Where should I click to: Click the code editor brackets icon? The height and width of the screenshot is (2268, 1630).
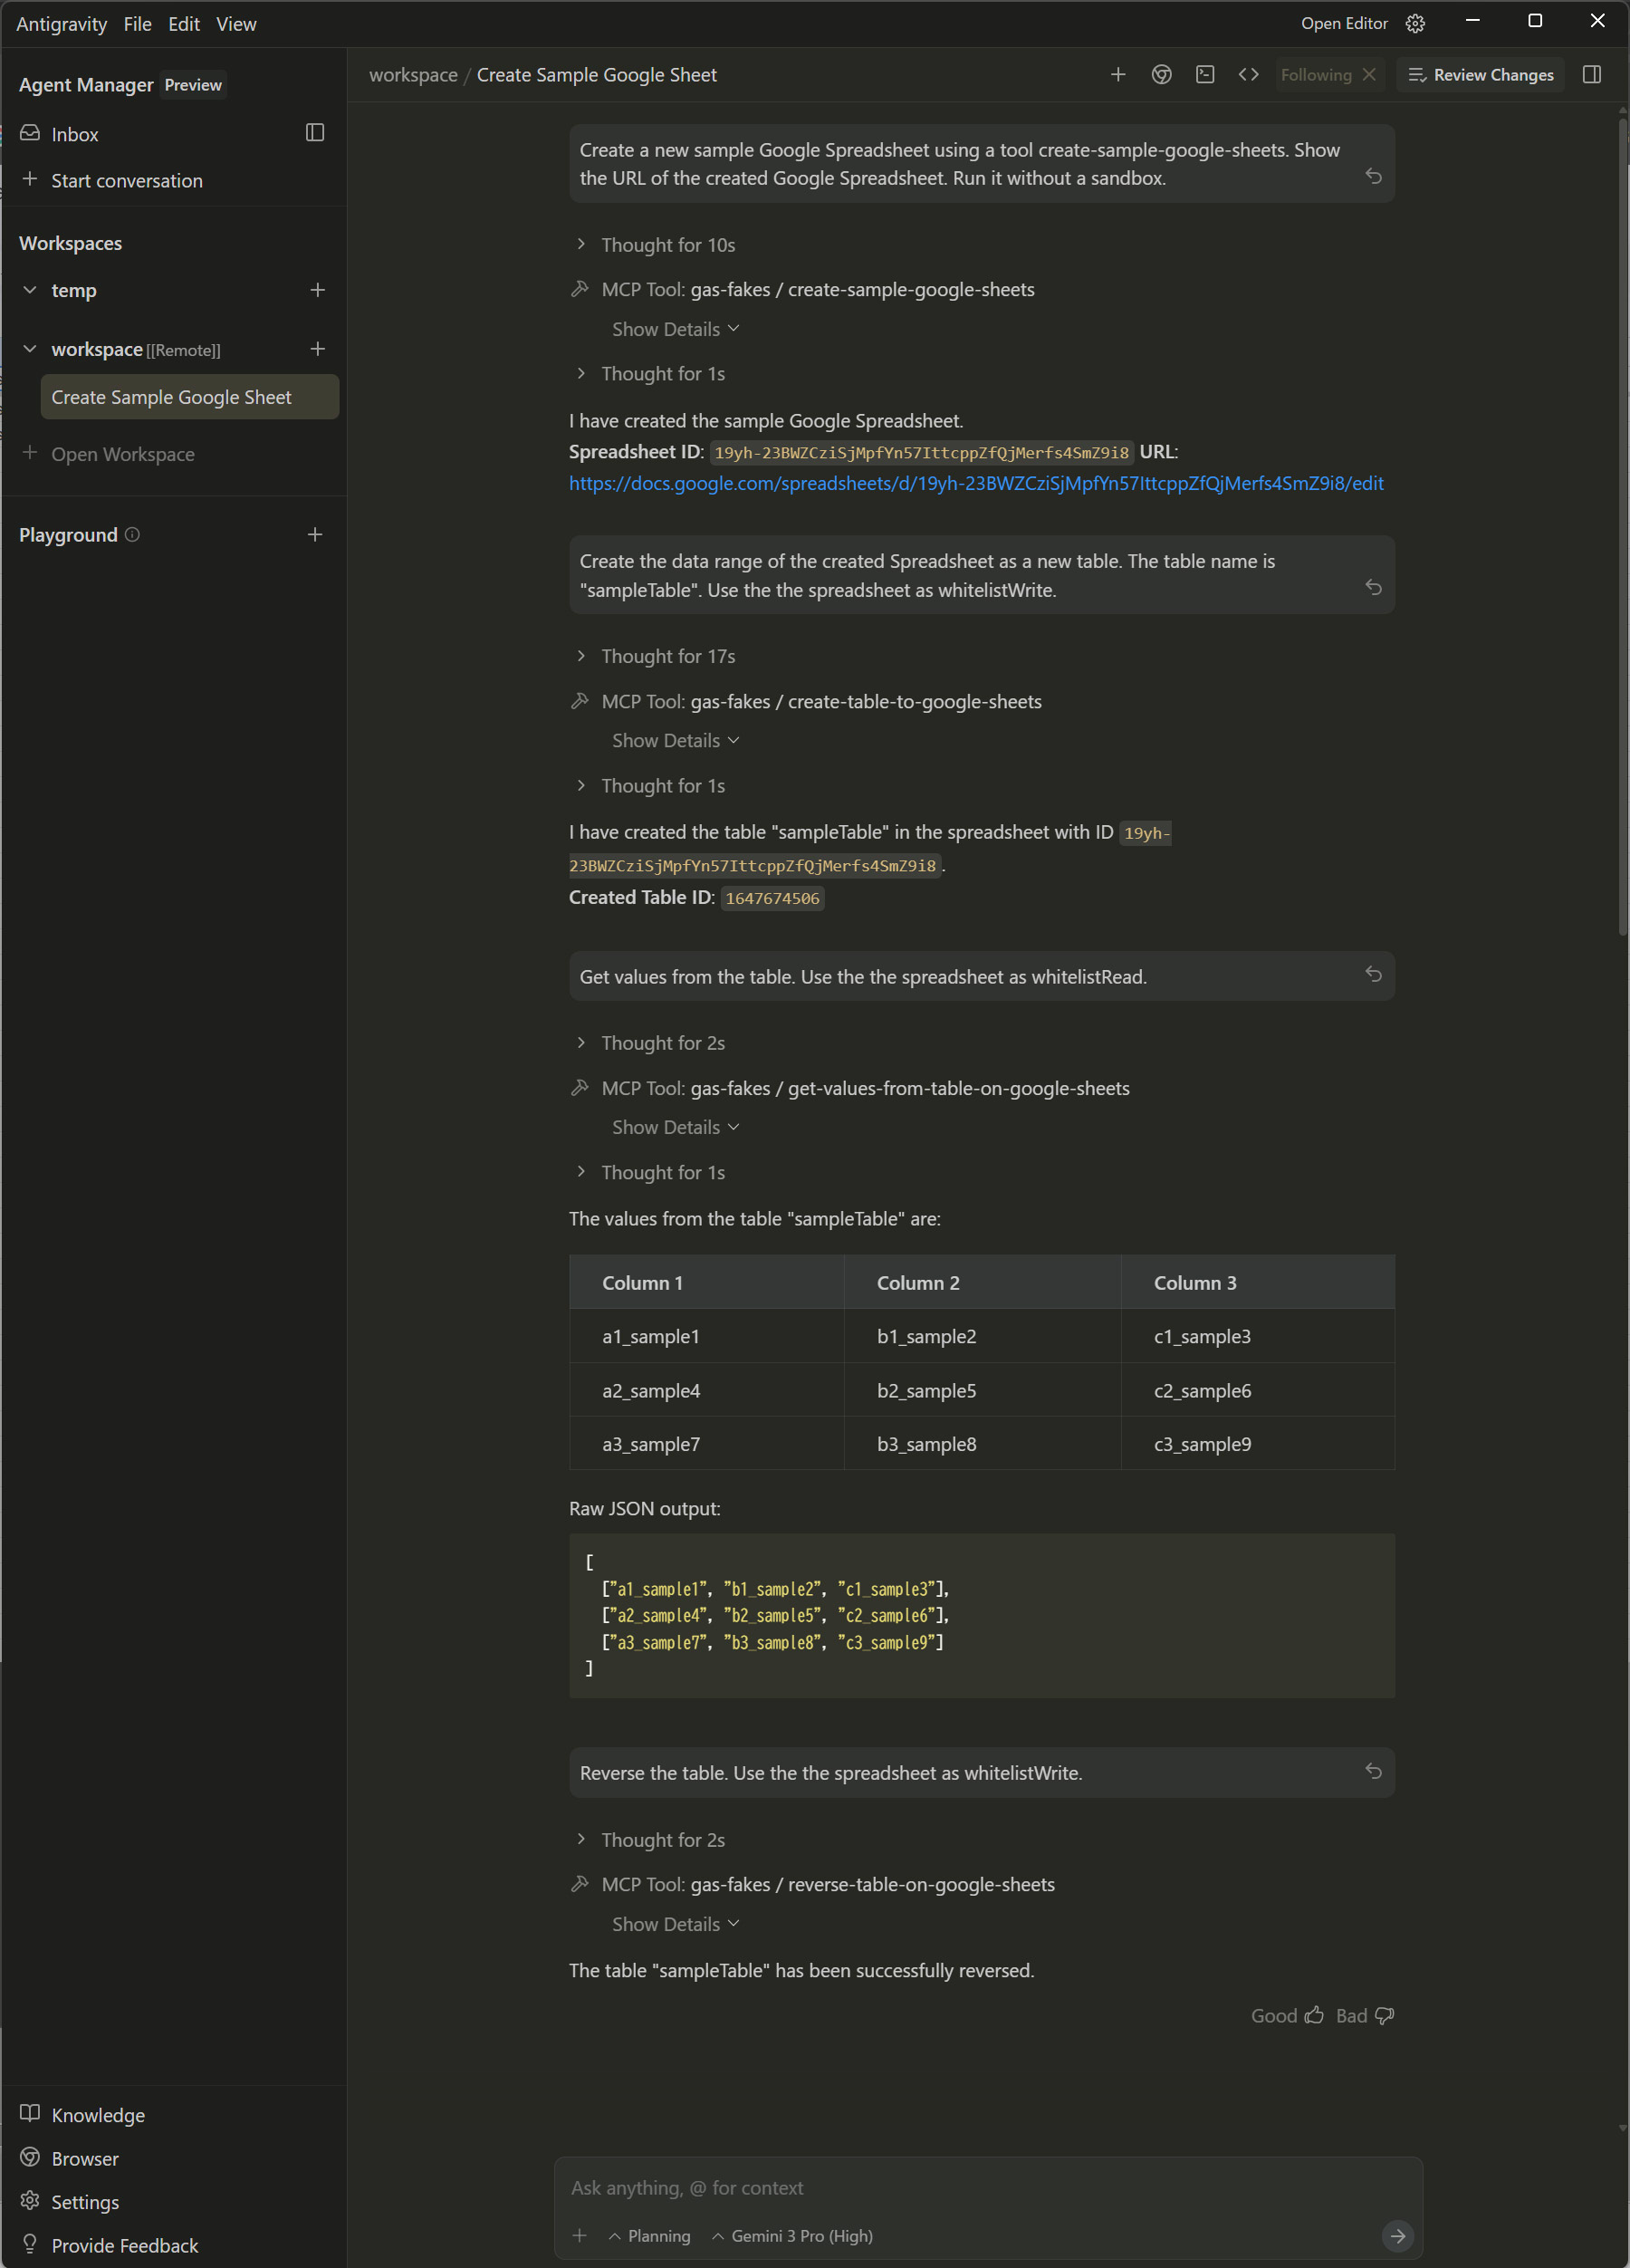[x=1248, y=75]
